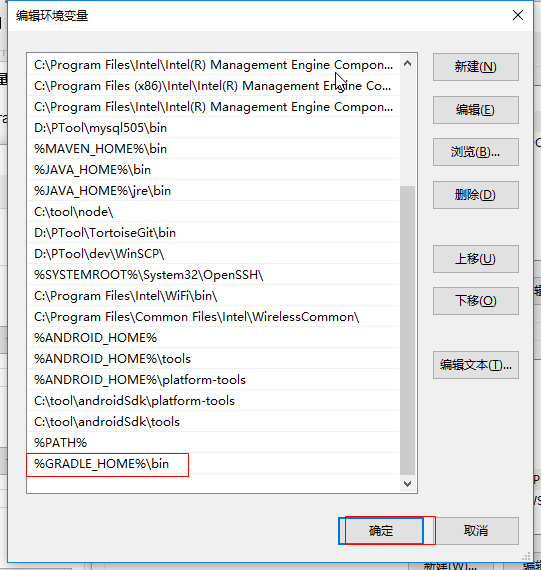Select the WirelessCommon path entry
This screenshot has height=570, width=541.
point(213,317)
